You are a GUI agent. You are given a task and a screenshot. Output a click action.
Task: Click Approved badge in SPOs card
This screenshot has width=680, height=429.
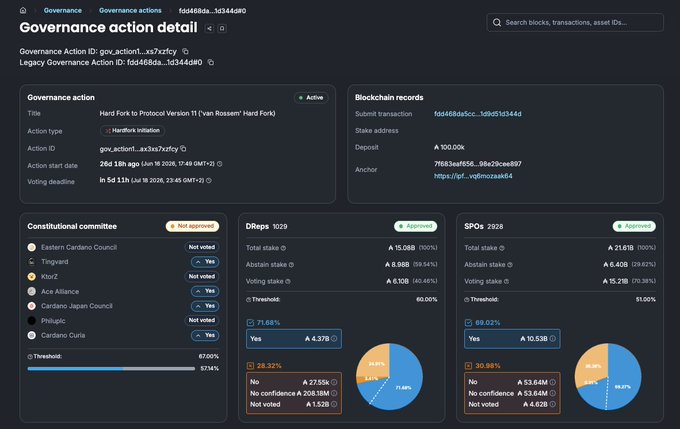(634, 226)
